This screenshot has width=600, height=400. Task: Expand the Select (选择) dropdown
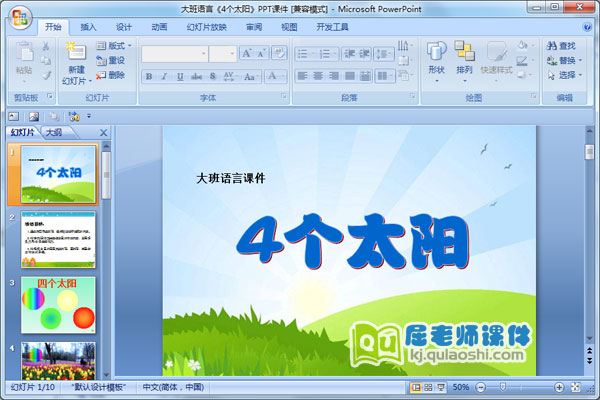566,75
